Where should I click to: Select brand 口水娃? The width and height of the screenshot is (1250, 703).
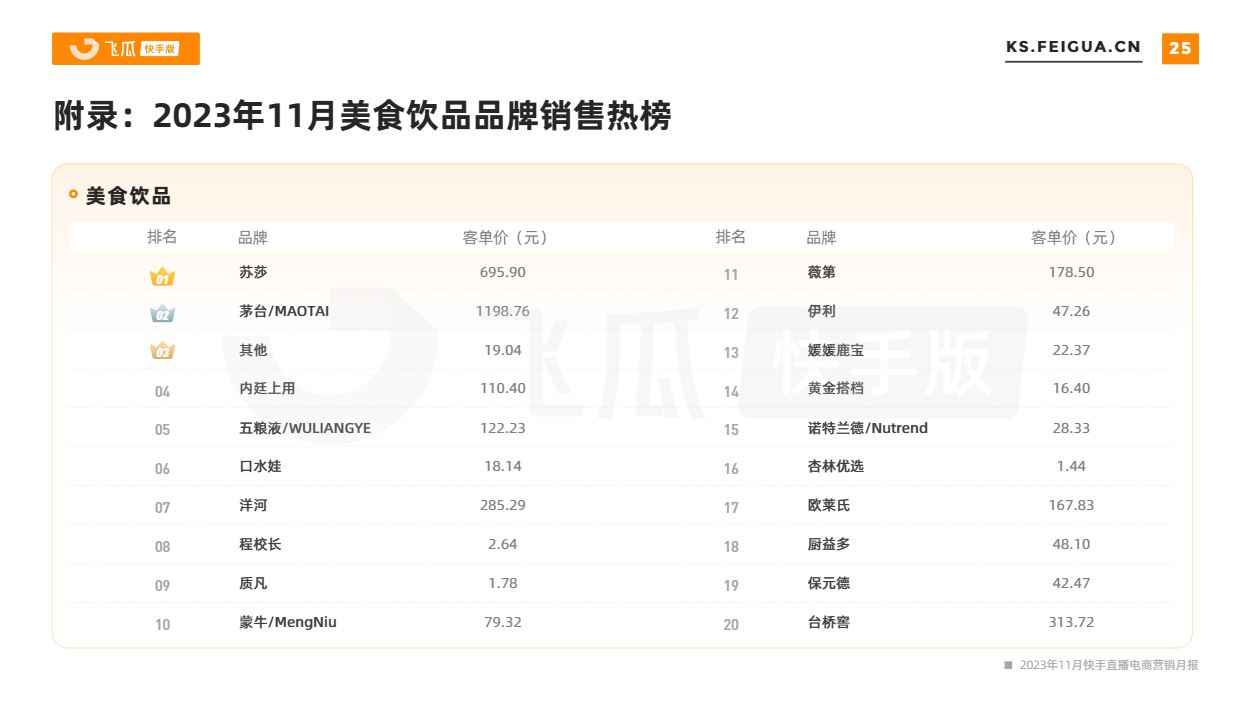click(260, 466)
